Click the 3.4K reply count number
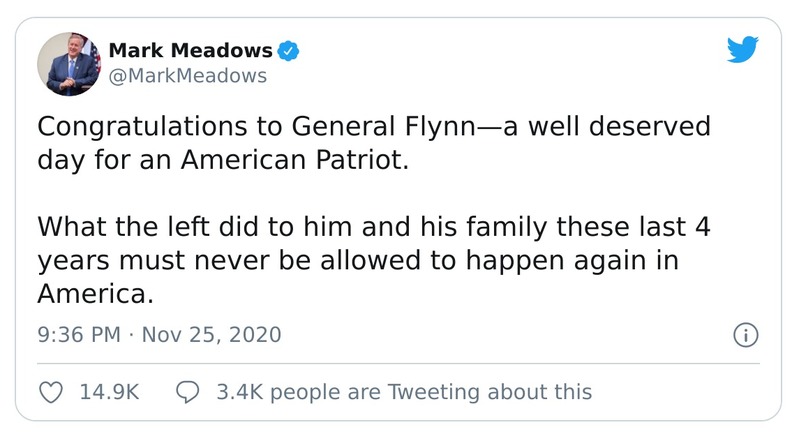Image resolution: width=799 pixels, height=441 pixels. pos(239,392)
